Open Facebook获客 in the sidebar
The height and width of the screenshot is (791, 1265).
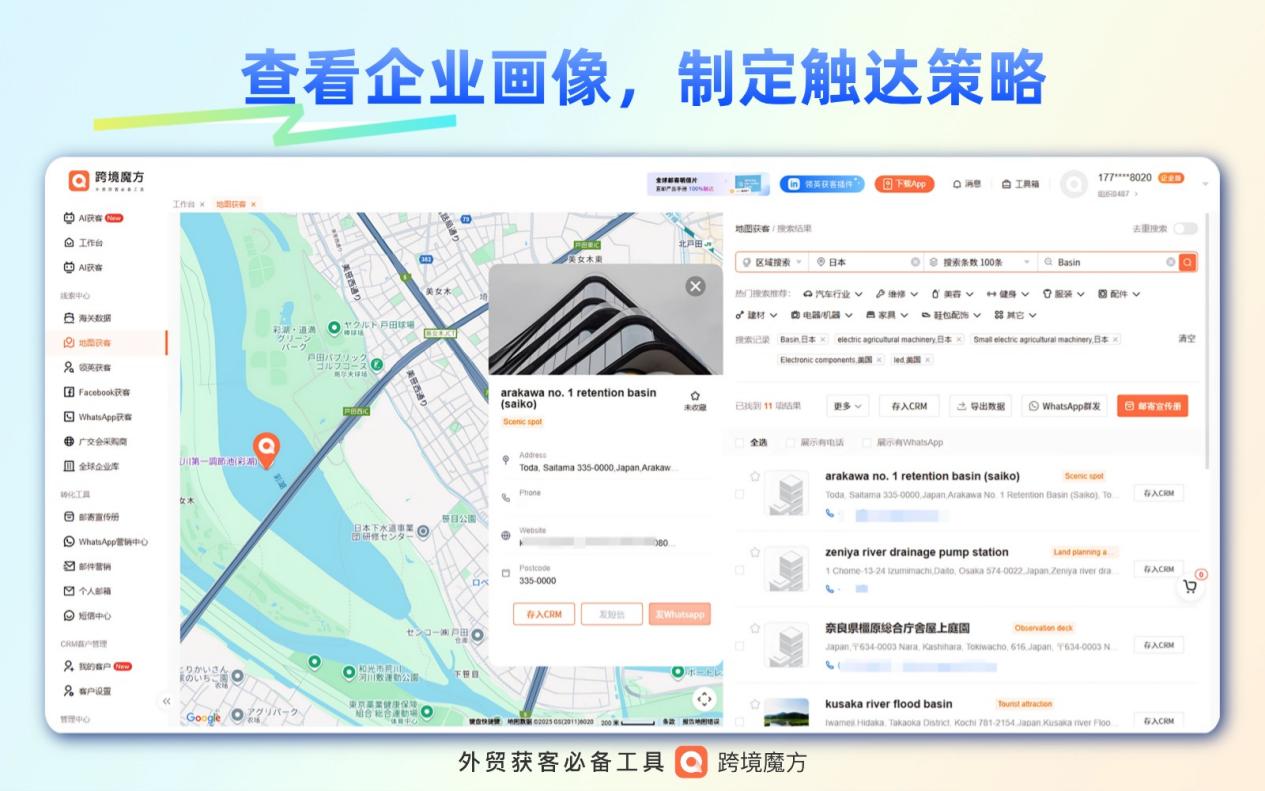97,392
